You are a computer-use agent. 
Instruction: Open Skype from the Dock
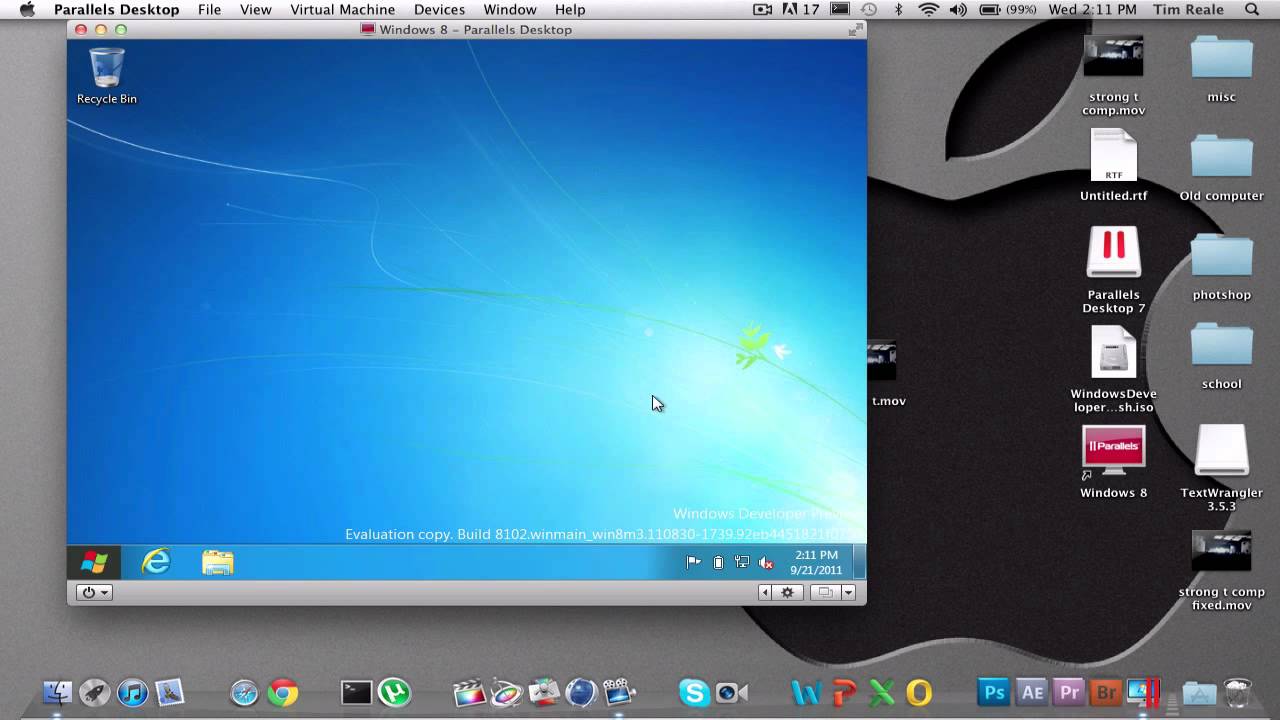[x=694, y=692]
